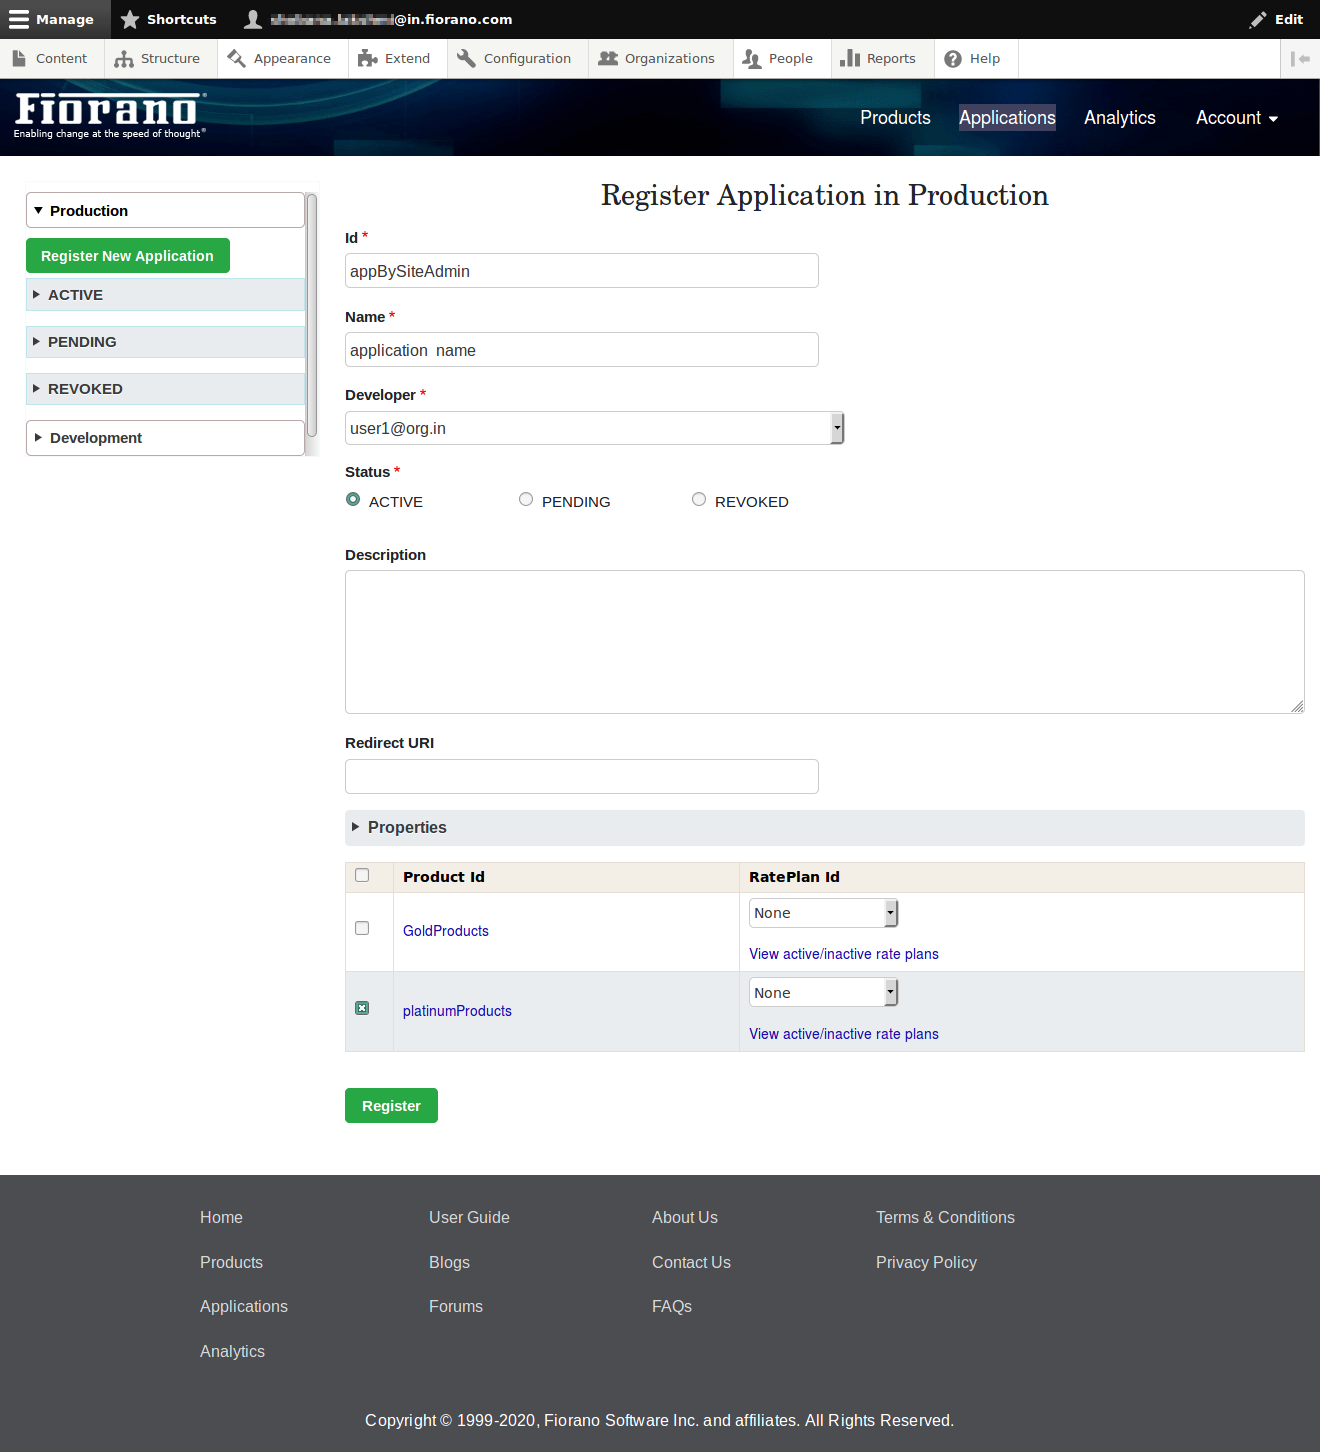Click the Description text area
Screen dimensions: 1320x1452
click(825, 642)
